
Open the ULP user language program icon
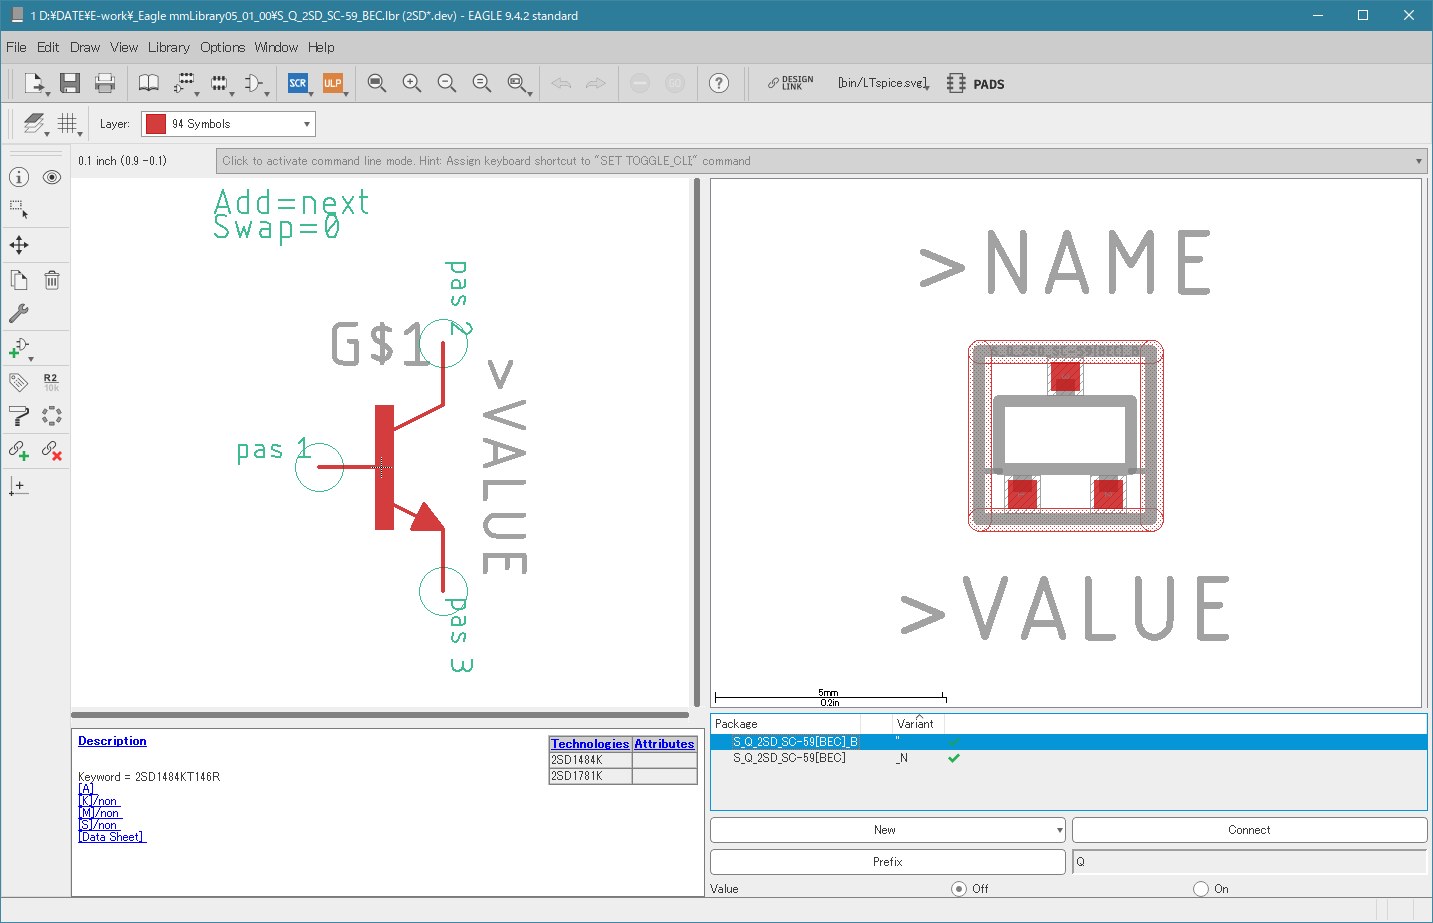(333, 83)
